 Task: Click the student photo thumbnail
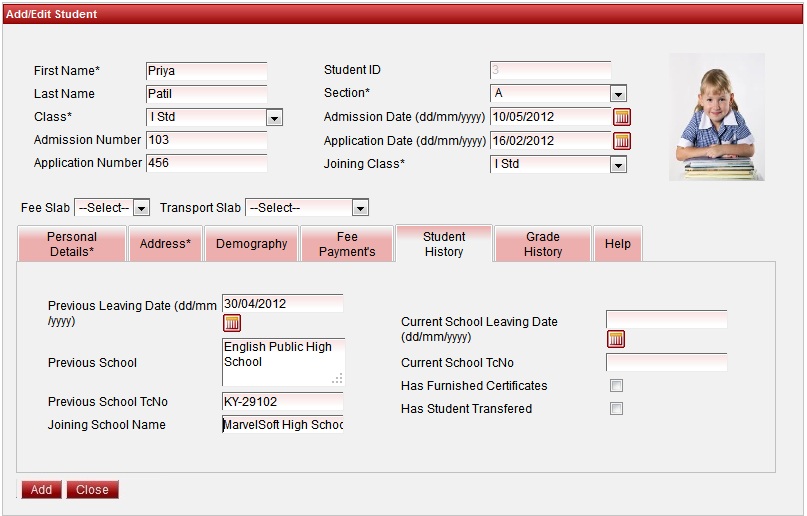pyautogui.click(x=716, y=117)
